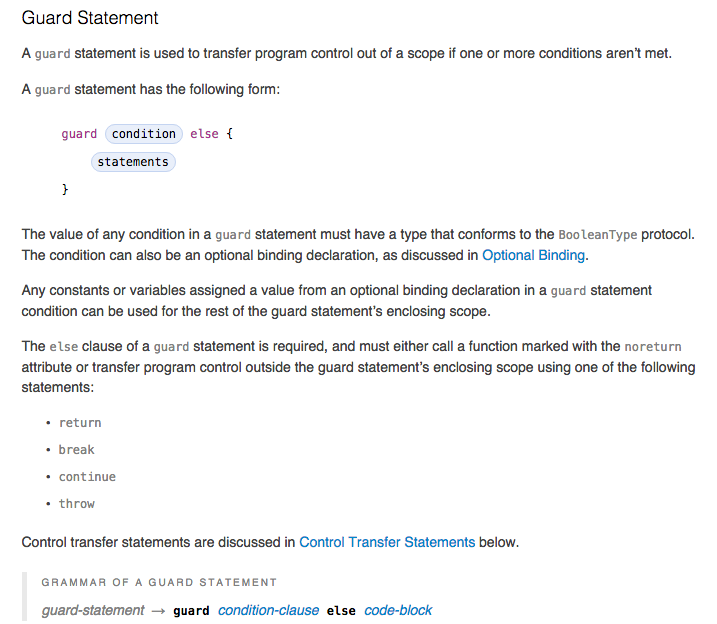The height and width of the screenshot is (624, 717).
Task: Open the Optional Binding link
Action: [x=533, y=255]
